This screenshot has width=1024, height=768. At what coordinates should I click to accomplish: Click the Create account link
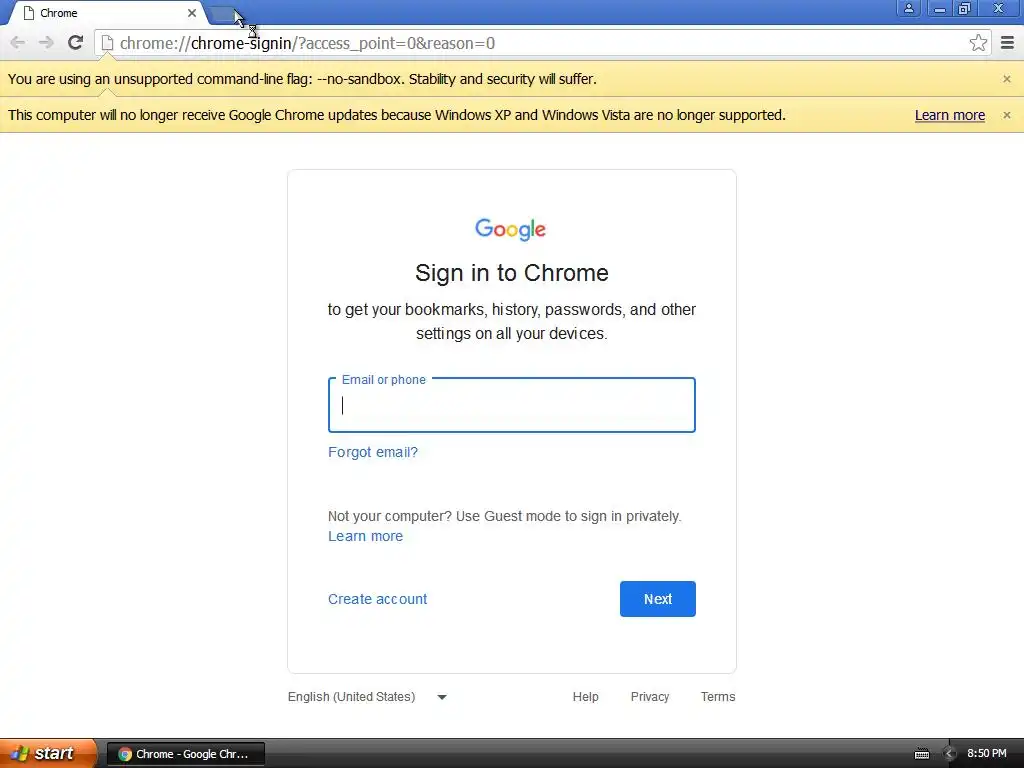pyautogui.click(x=377, y=599)
